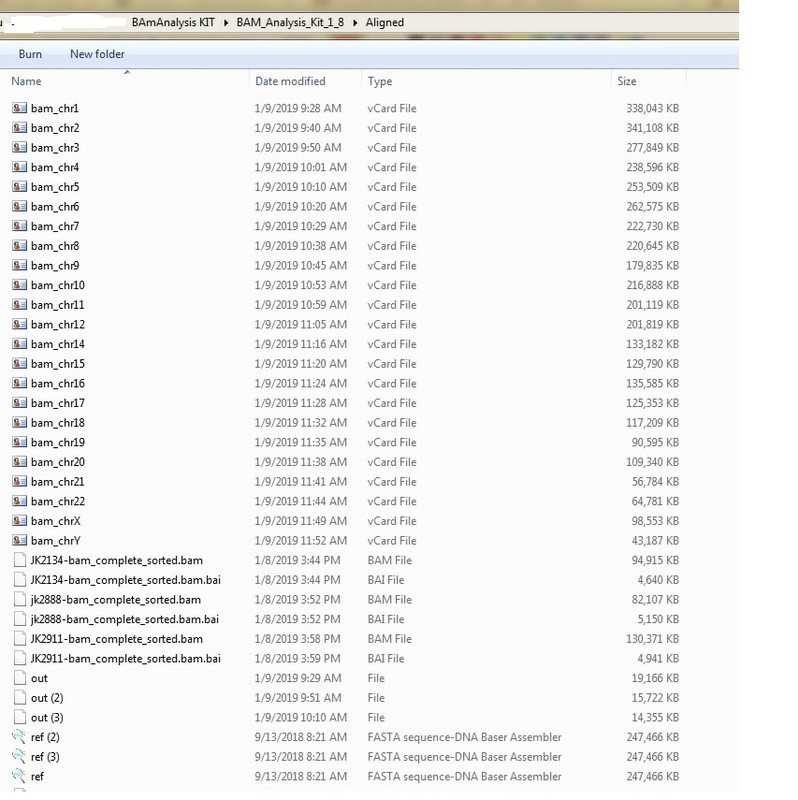Click the 19,166 KB size value
The image size is (798, 800).
[655, 678]
